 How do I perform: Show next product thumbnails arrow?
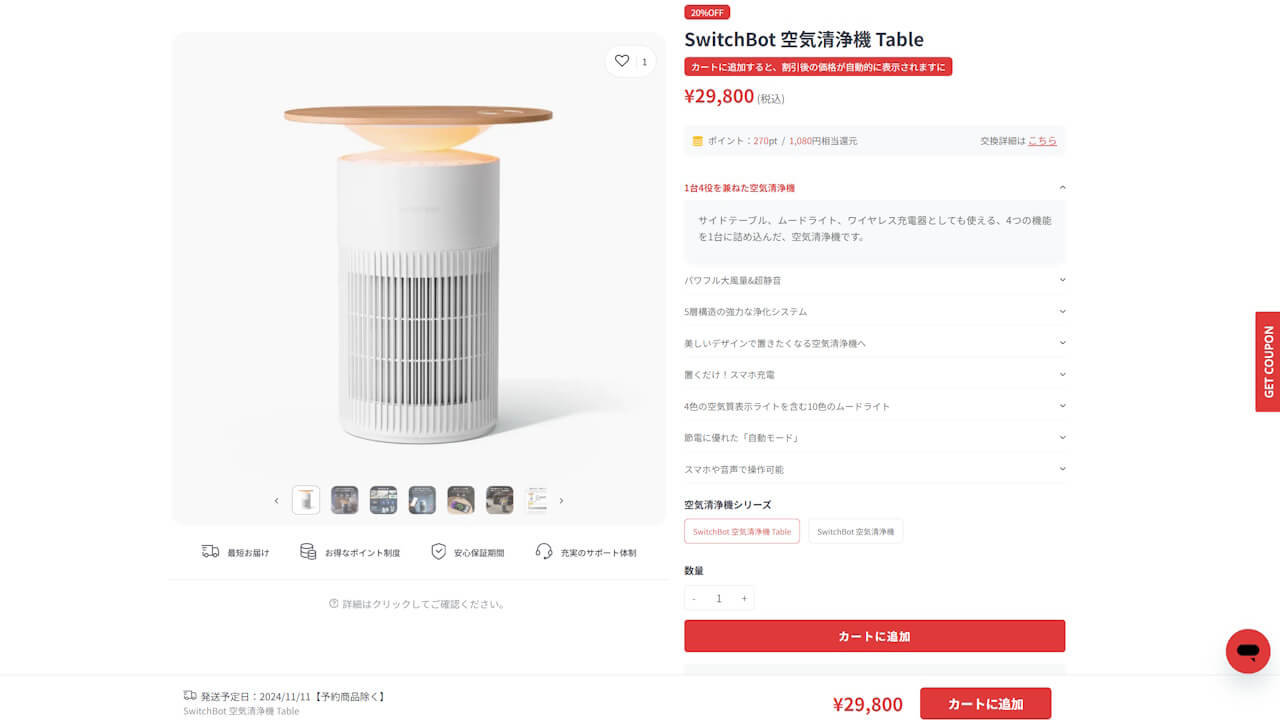561,501
